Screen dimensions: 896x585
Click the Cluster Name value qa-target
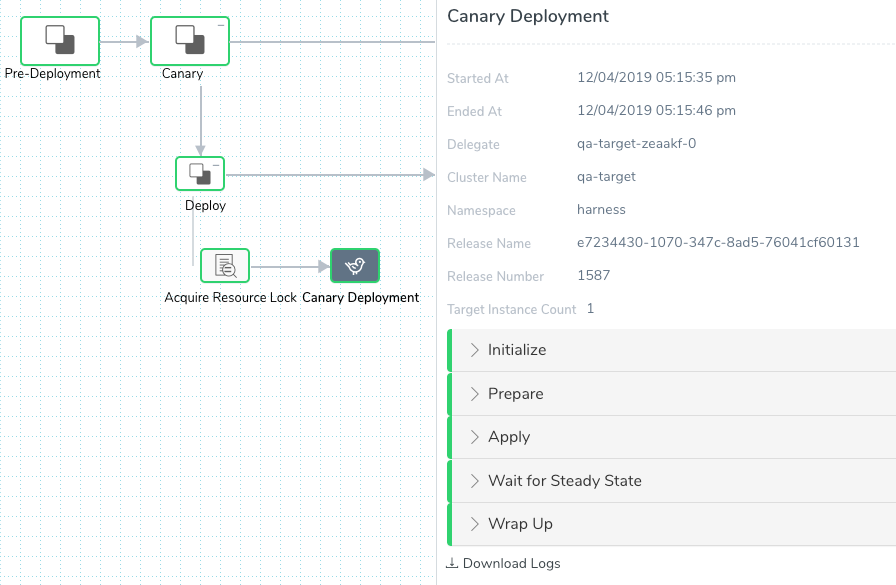click(x=606, y=177)
